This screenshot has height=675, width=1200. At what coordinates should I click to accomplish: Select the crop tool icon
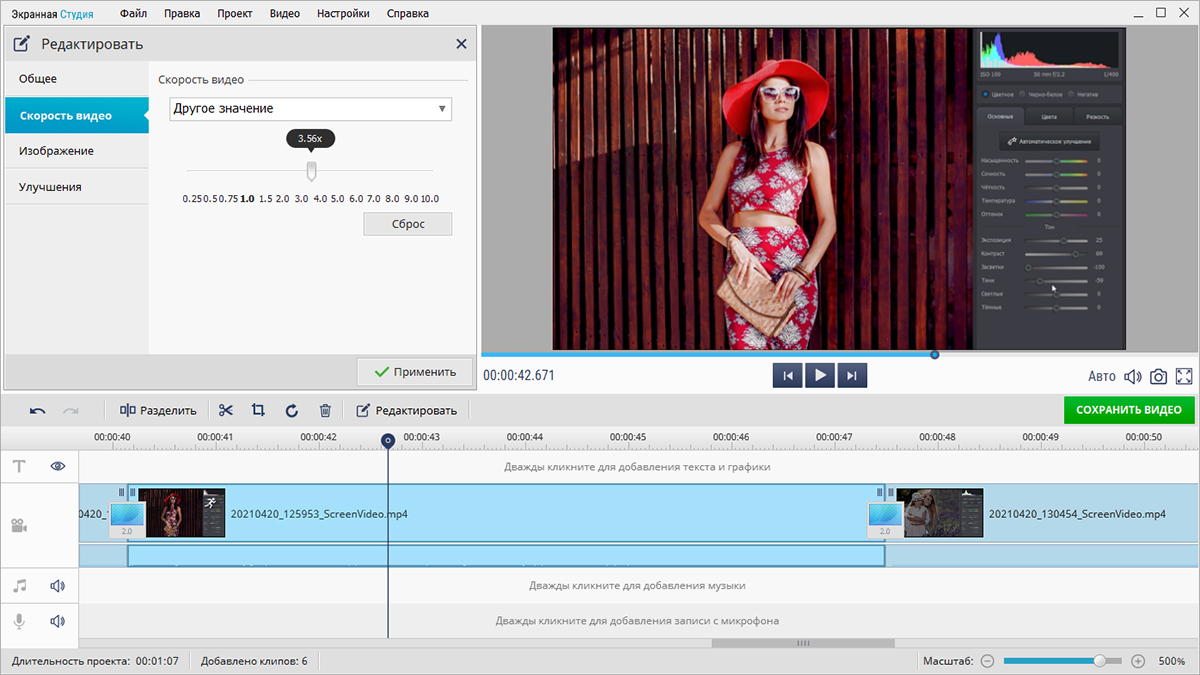(x=258, y=410)
